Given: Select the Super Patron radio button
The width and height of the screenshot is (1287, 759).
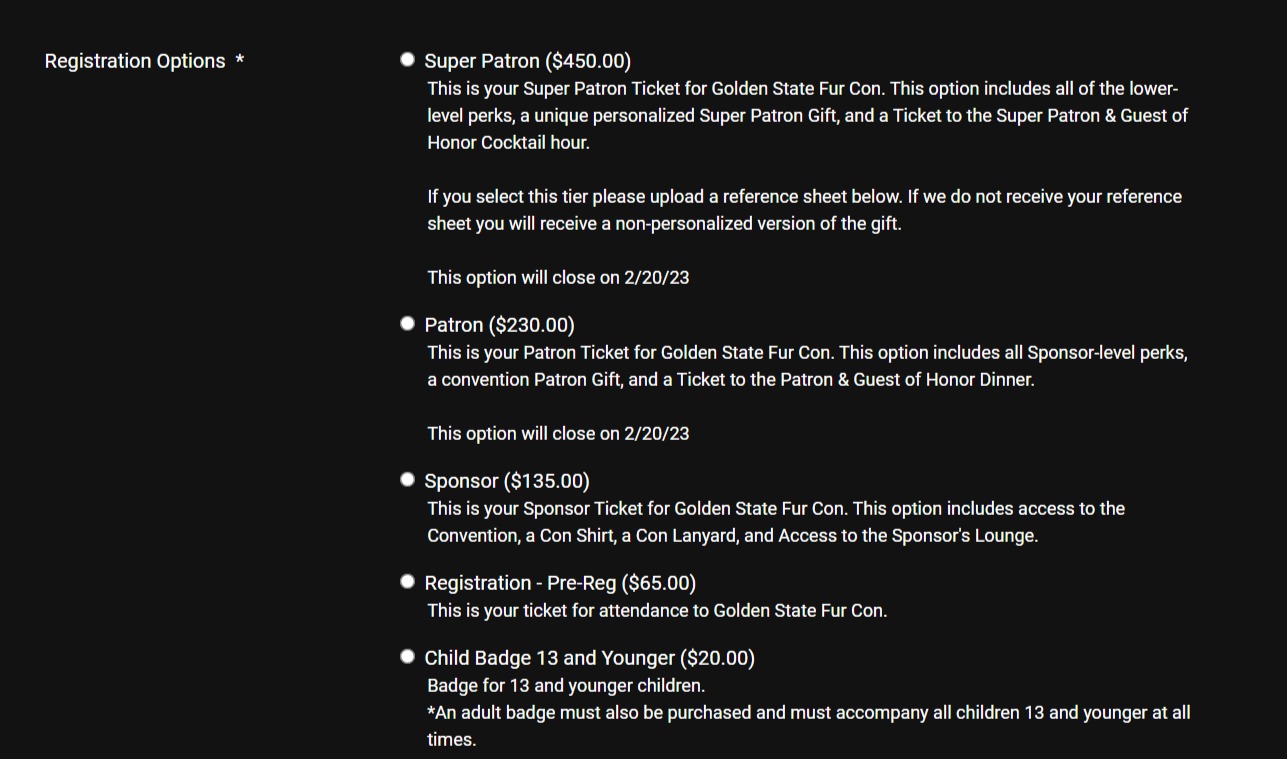Looking at the screenshot, I should click(x=407, y=60).
